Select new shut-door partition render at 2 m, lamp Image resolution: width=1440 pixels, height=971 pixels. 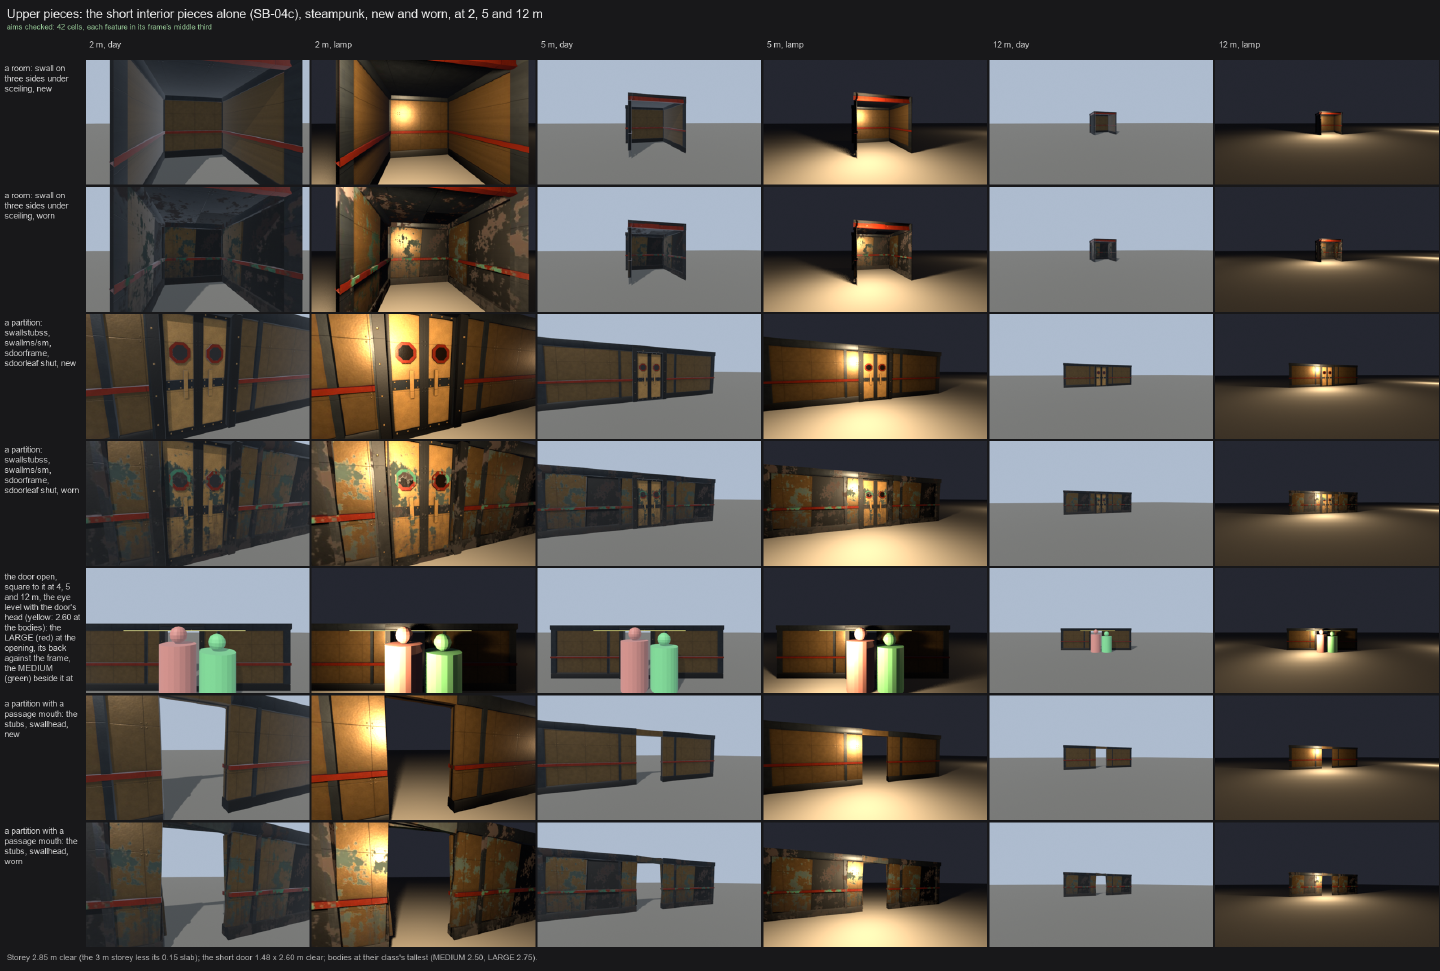point(423,376)
